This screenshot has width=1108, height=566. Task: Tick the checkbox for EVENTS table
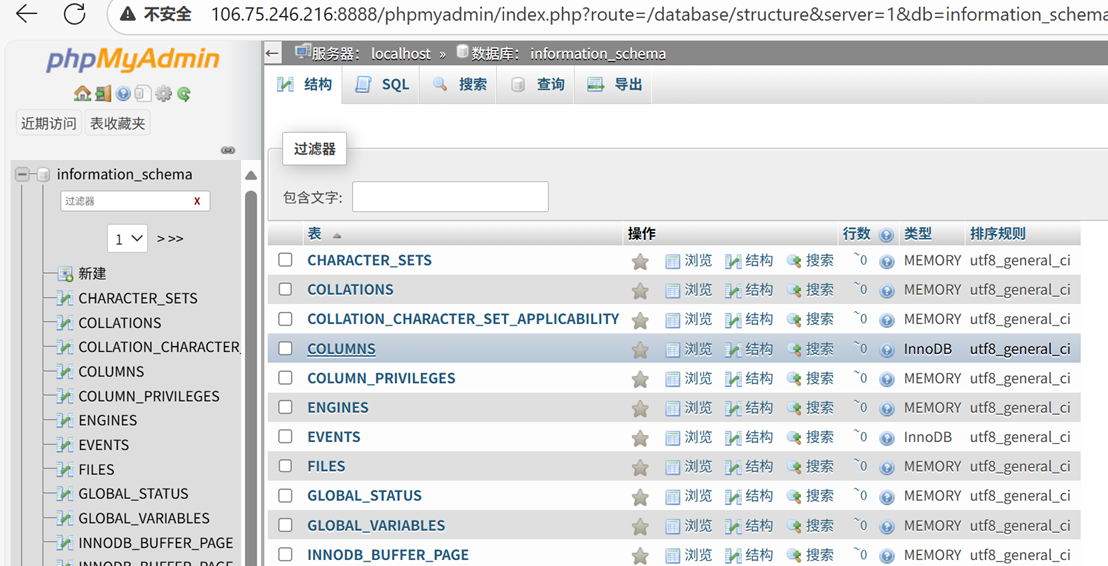pyautogui.click(x=286, y=437)
